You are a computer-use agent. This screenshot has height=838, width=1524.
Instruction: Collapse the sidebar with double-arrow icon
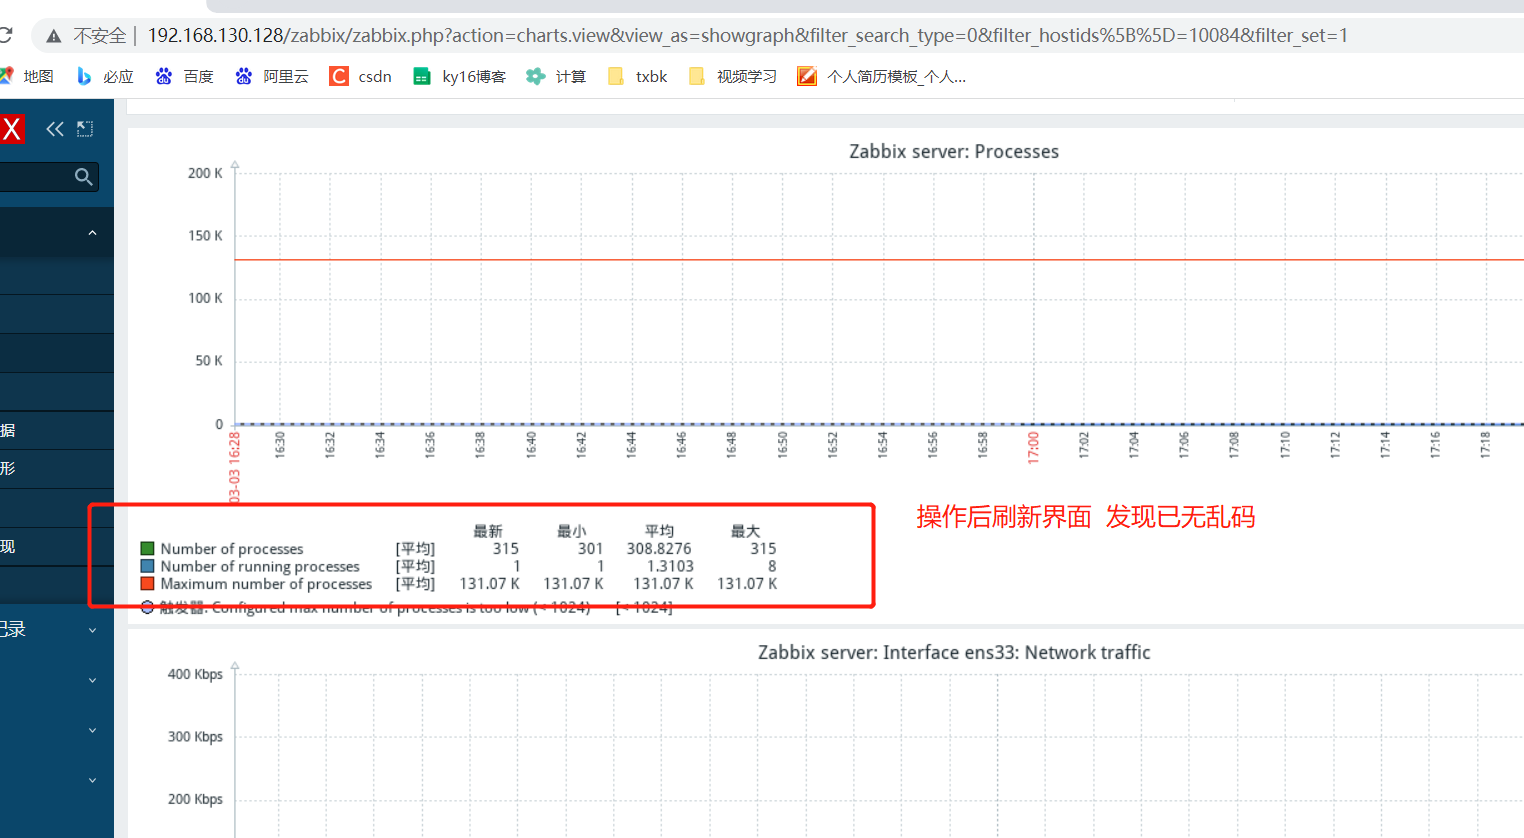55,129
